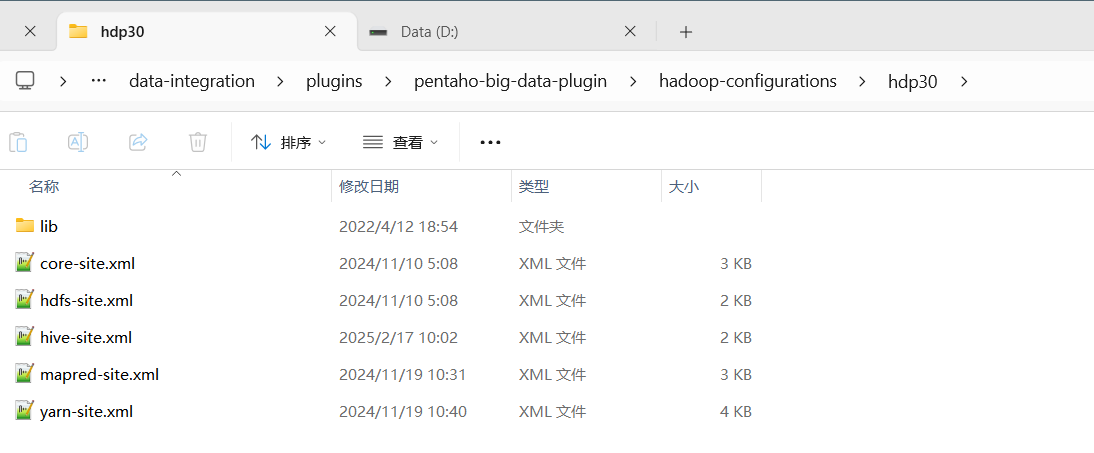Click the rename icon in toolbar
This screenshot has width=1094, height=453.
click(77, 142)
